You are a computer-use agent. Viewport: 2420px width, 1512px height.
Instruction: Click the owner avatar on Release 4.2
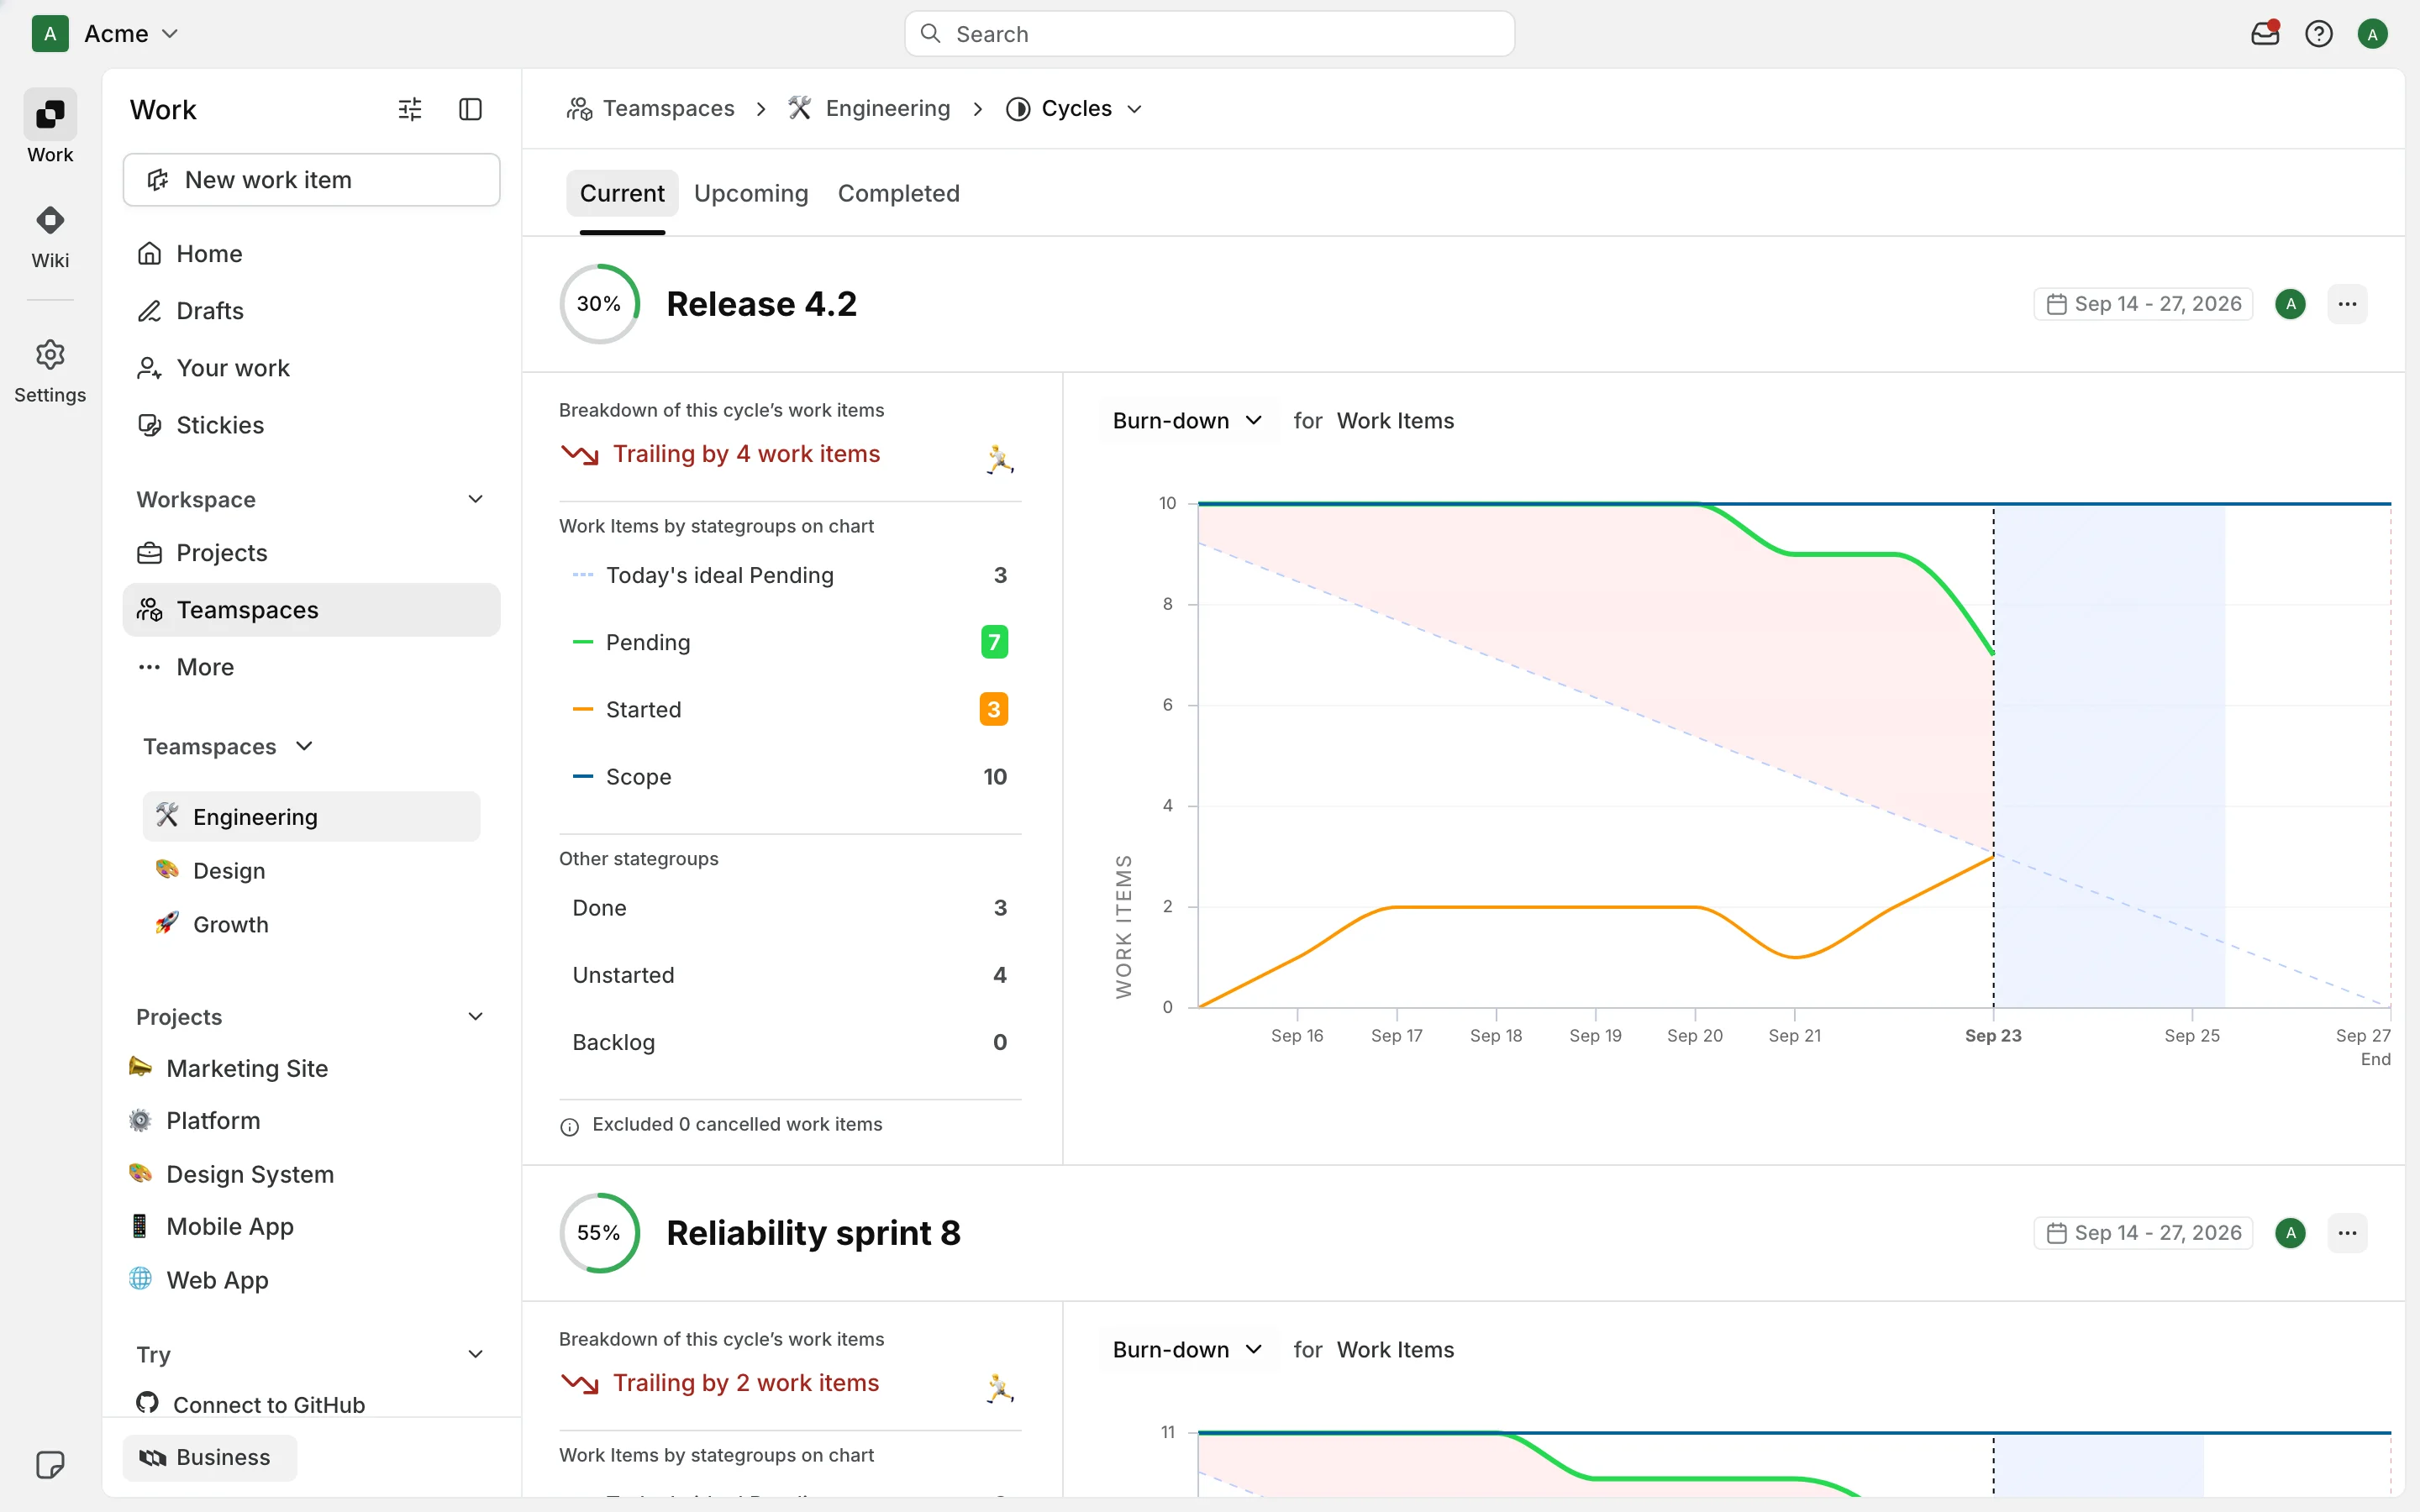2291,304
